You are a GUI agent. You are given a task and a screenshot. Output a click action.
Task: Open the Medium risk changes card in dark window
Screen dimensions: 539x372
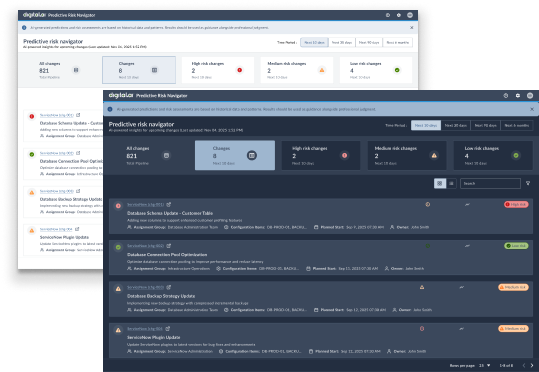click(x=407, y=155)
